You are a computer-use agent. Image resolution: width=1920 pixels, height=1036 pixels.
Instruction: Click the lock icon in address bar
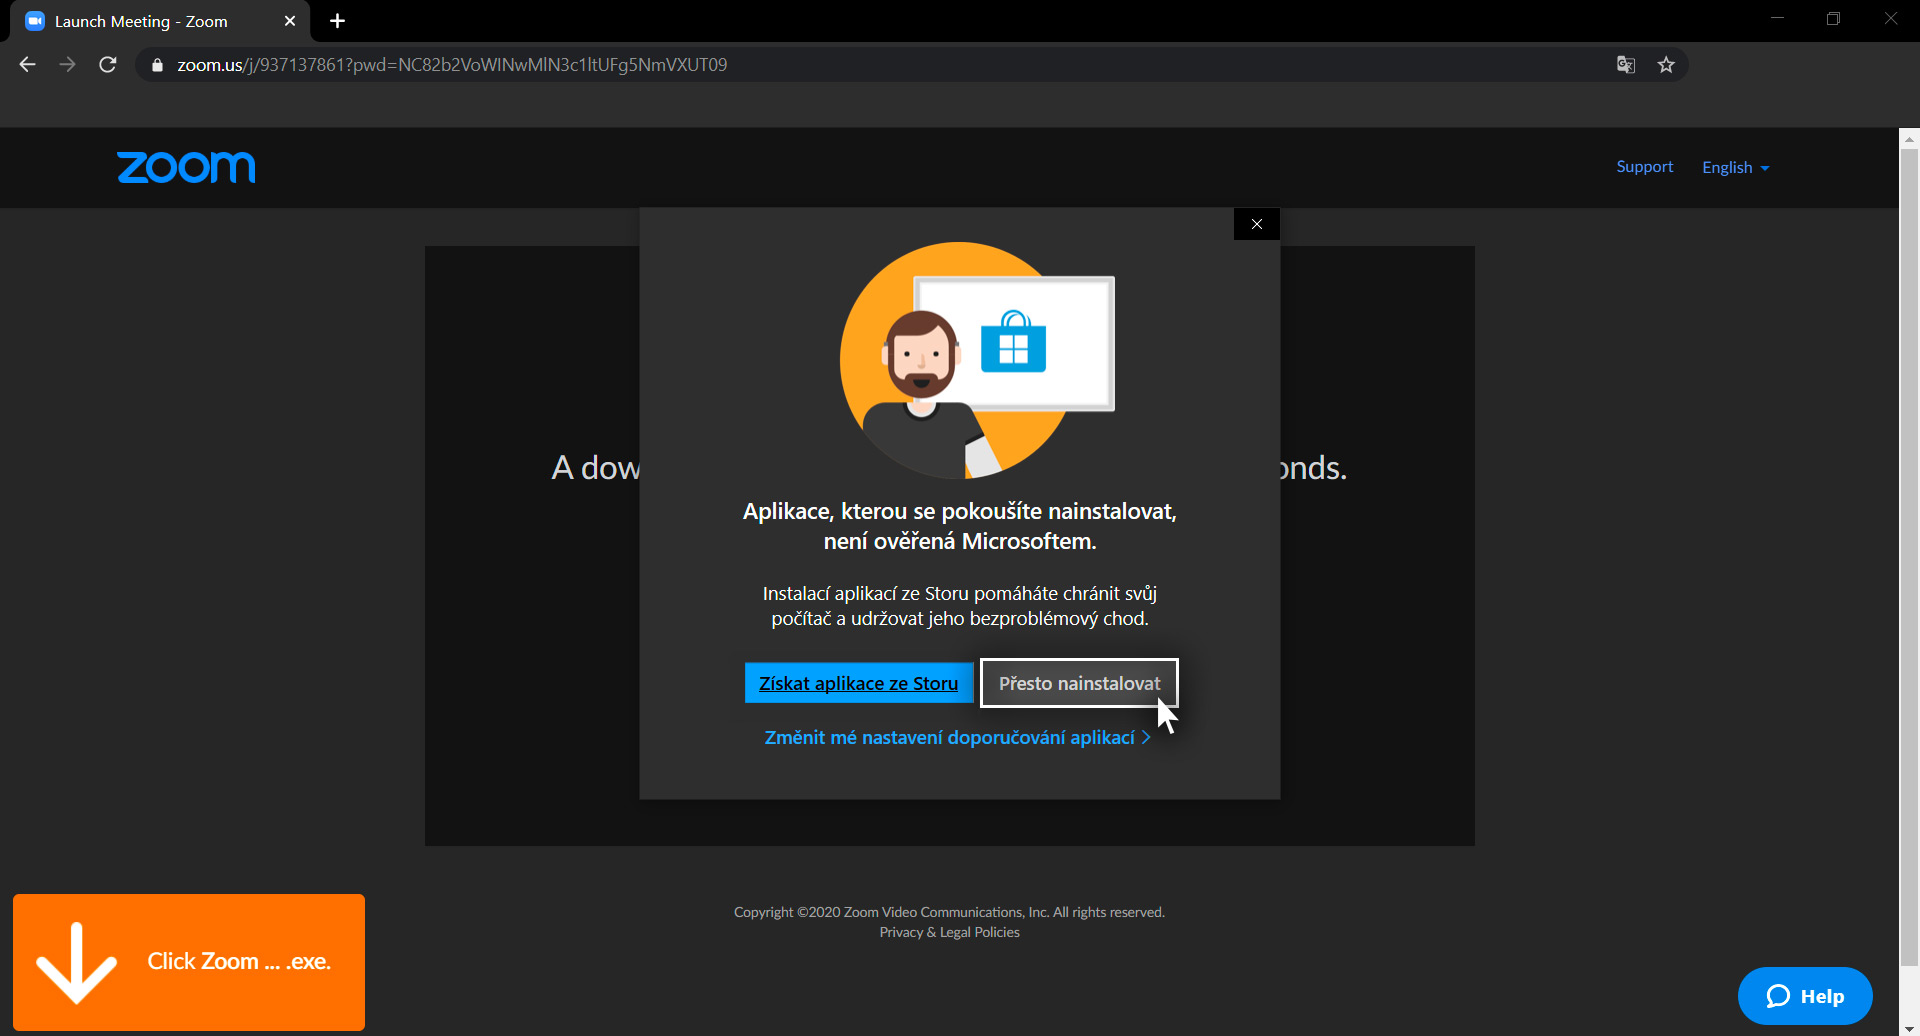click(x=157, y=65)
